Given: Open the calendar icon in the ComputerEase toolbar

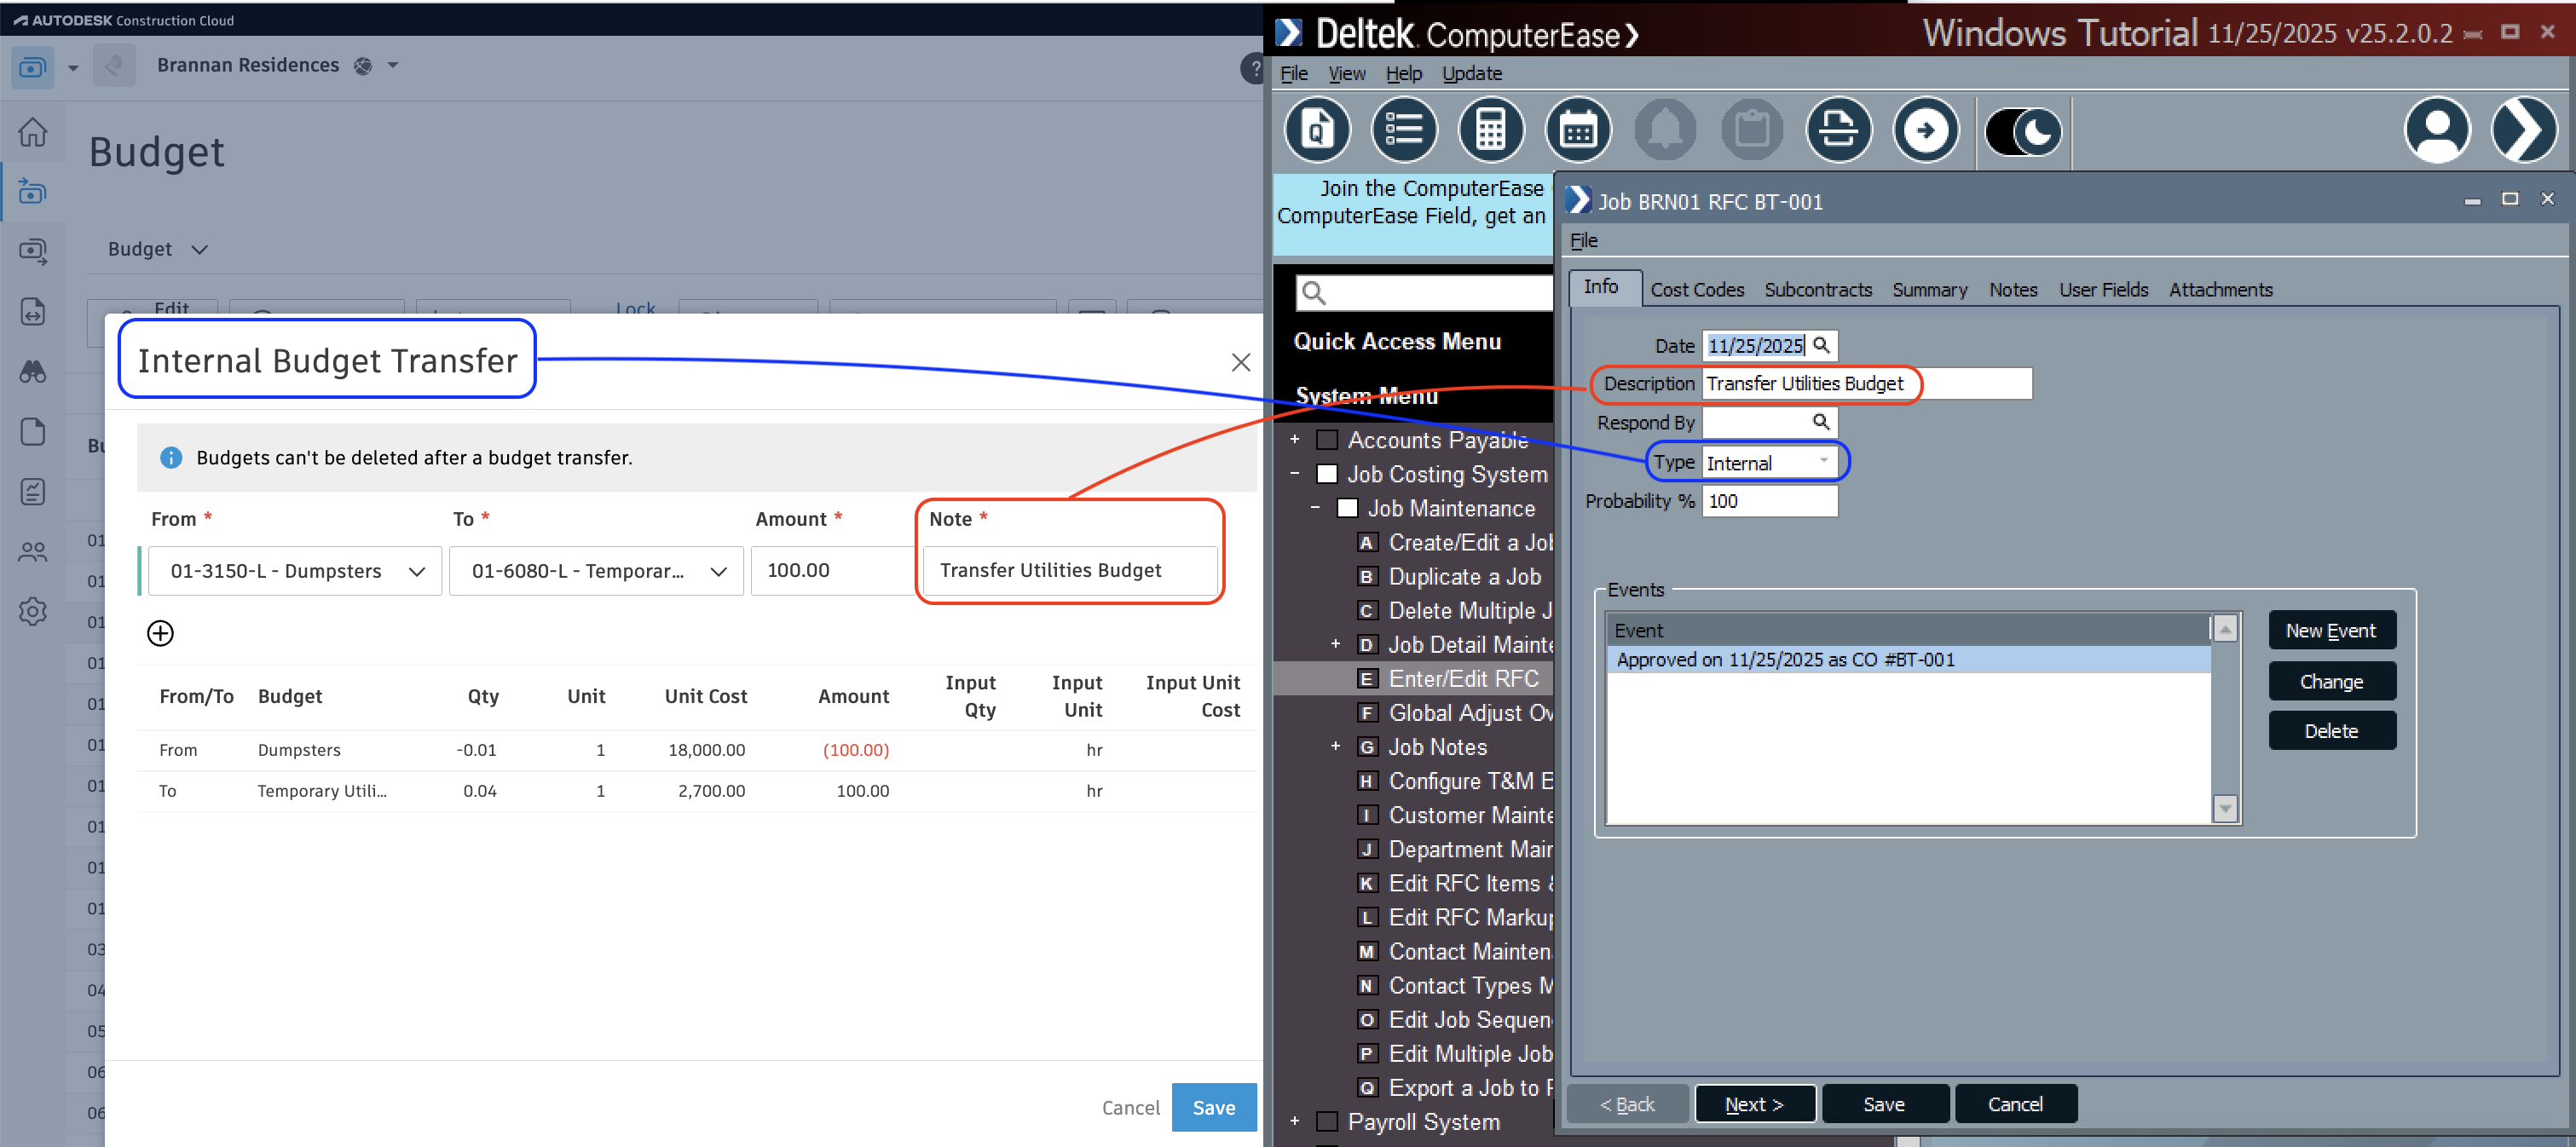Looking at the screenshot, I should (x=1577, y=130).
